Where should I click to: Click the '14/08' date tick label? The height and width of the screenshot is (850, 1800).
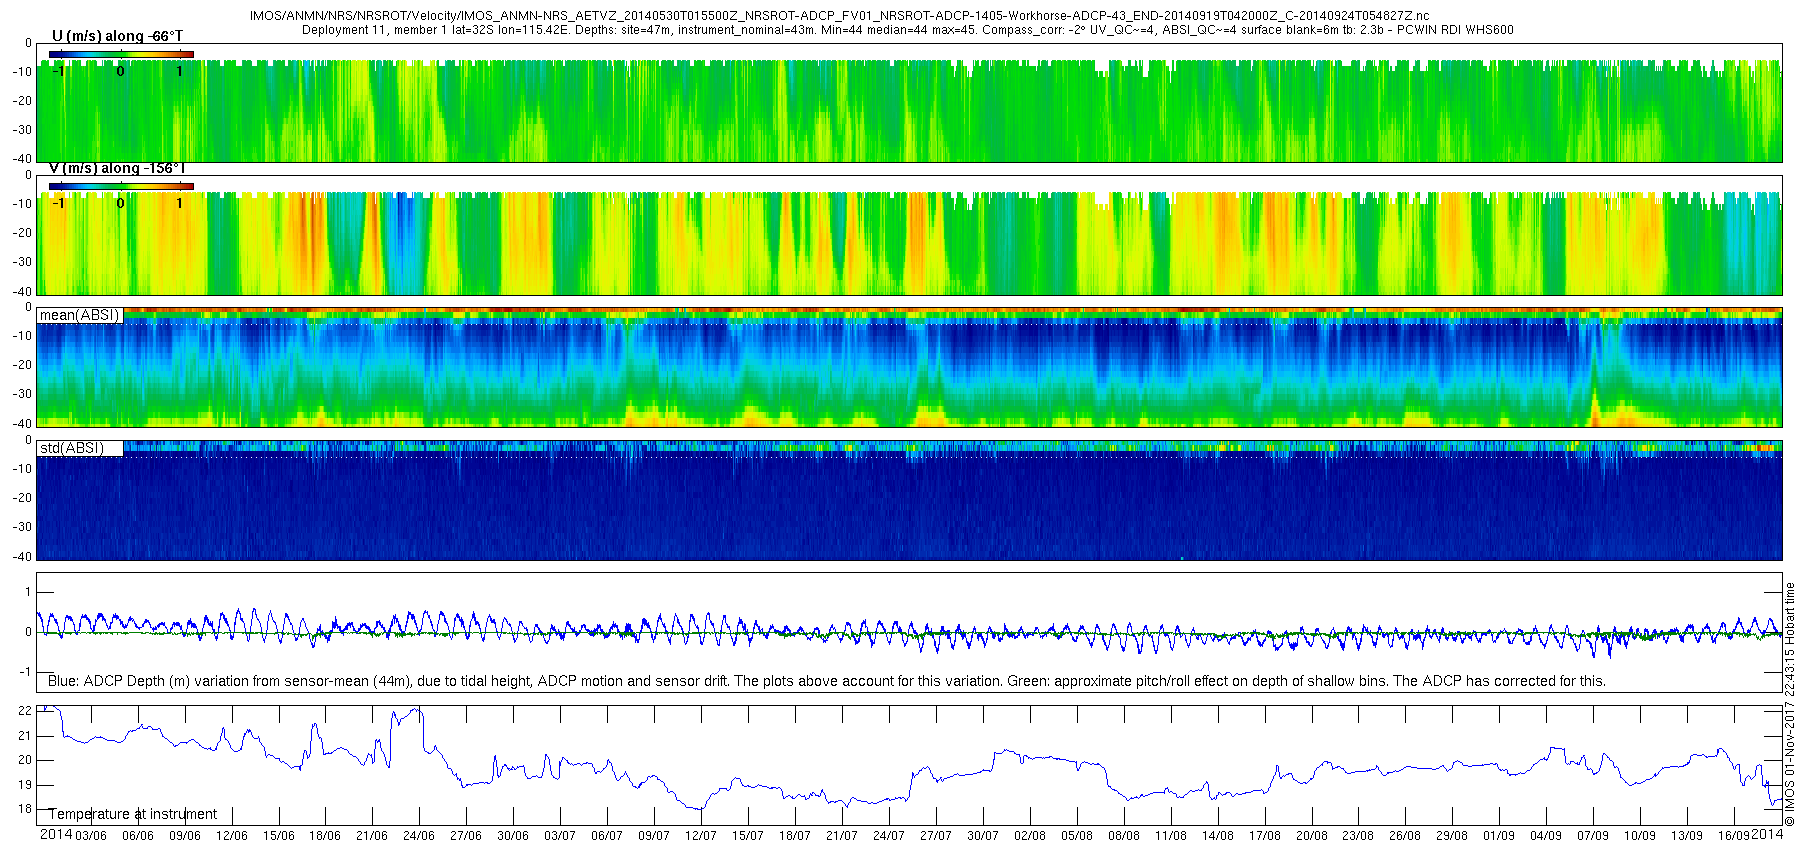pos(1218,836)
